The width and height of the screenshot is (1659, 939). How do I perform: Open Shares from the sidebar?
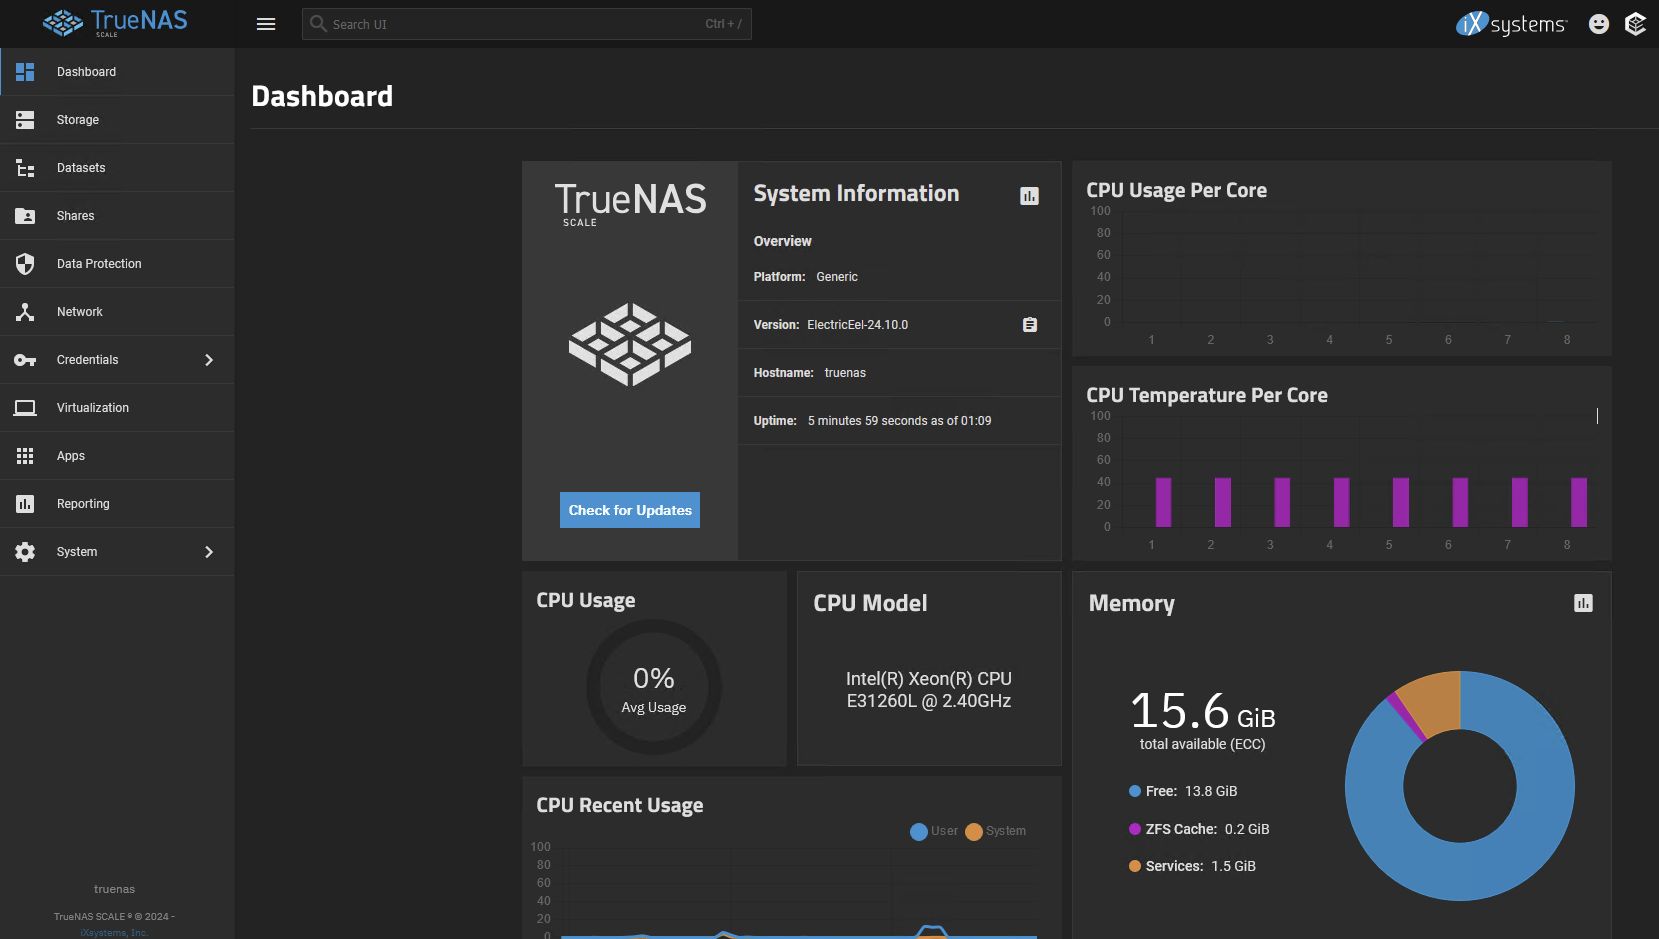pyautogui.click(x=75, y=215)
